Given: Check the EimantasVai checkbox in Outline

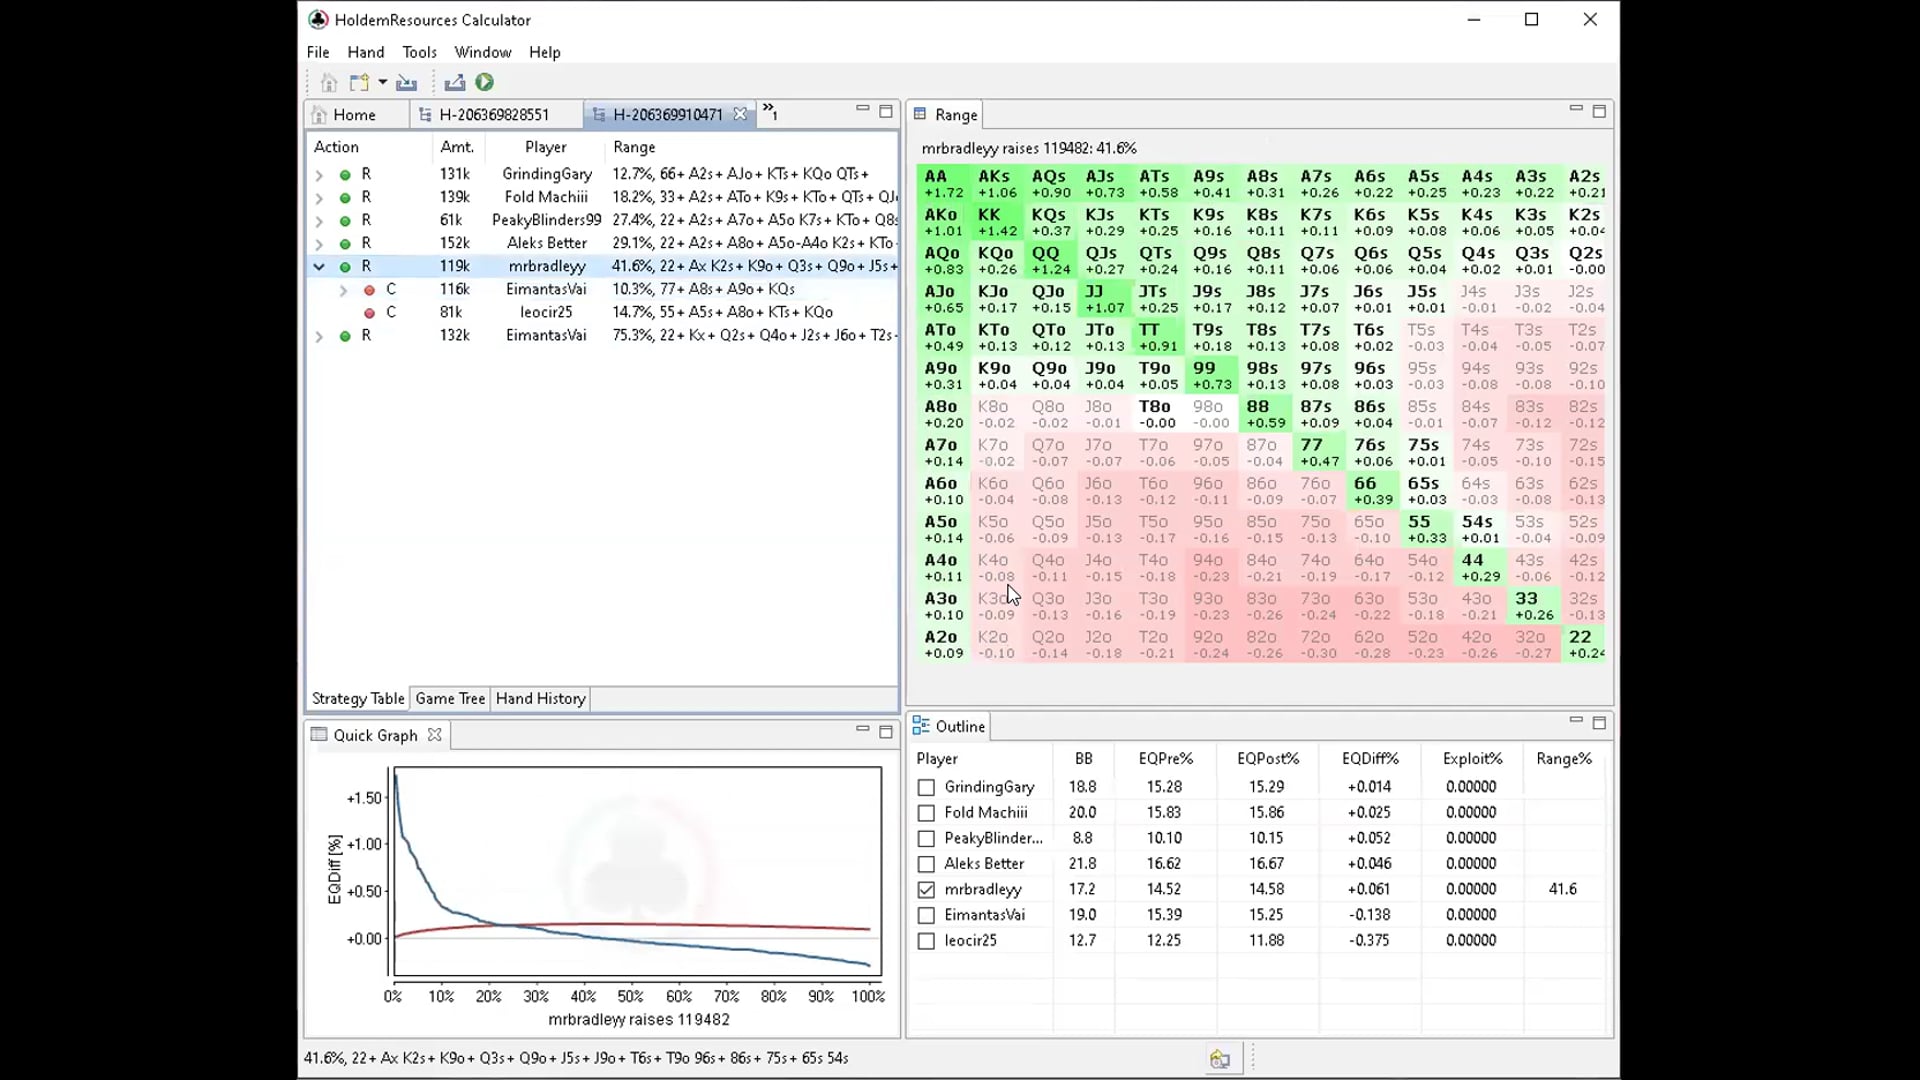Looking at the screenshot, I should (x=926, y=915).
